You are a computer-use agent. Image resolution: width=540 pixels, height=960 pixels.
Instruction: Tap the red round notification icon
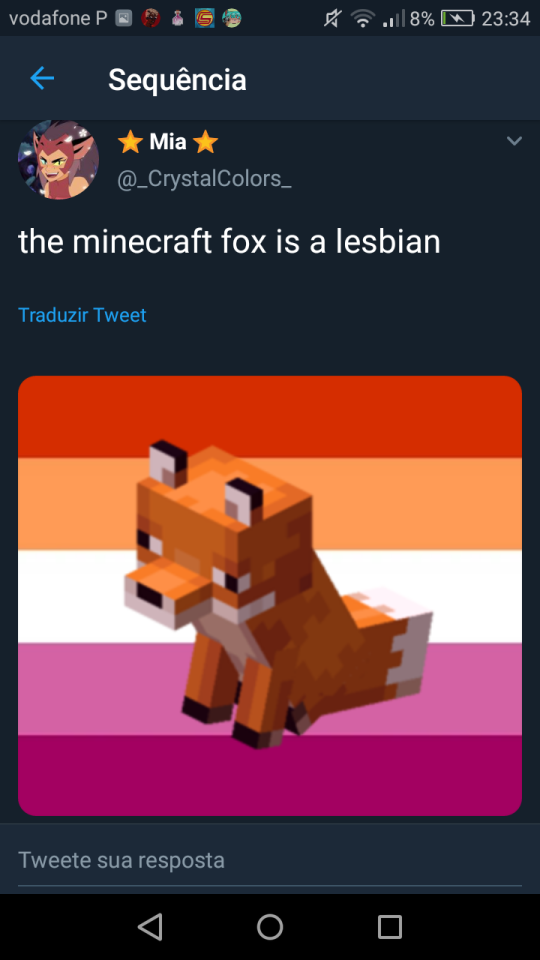151,19
